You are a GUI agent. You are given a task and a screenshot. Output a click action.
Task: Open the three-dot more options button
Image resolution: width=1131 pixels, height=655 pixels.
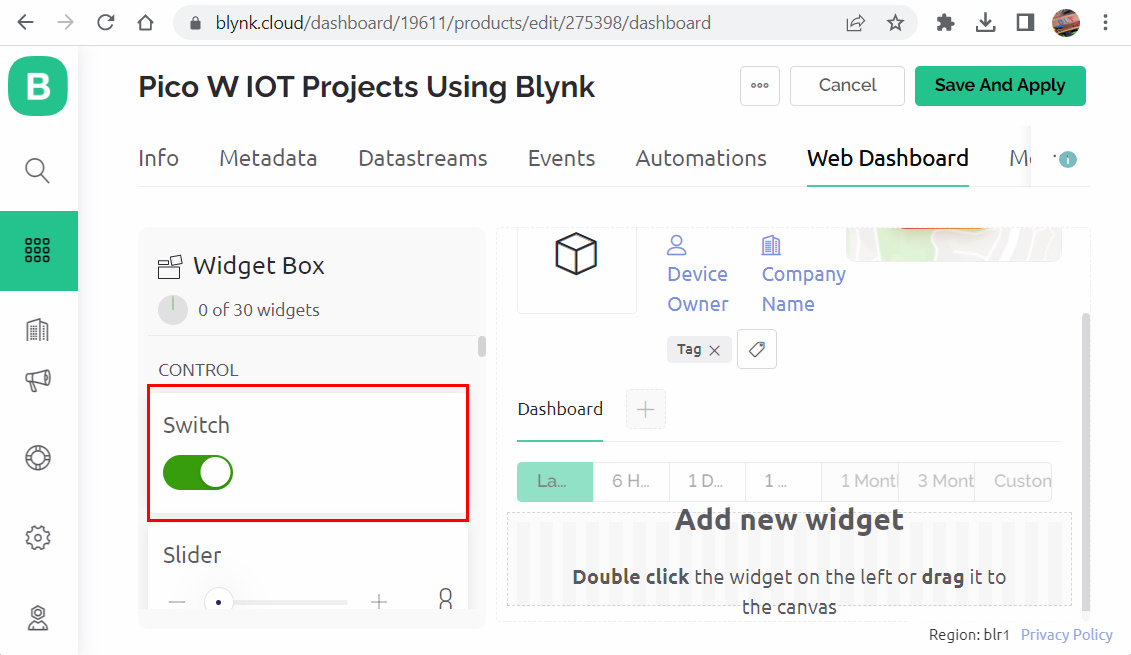pyautogui.click(x=760, y=86)
